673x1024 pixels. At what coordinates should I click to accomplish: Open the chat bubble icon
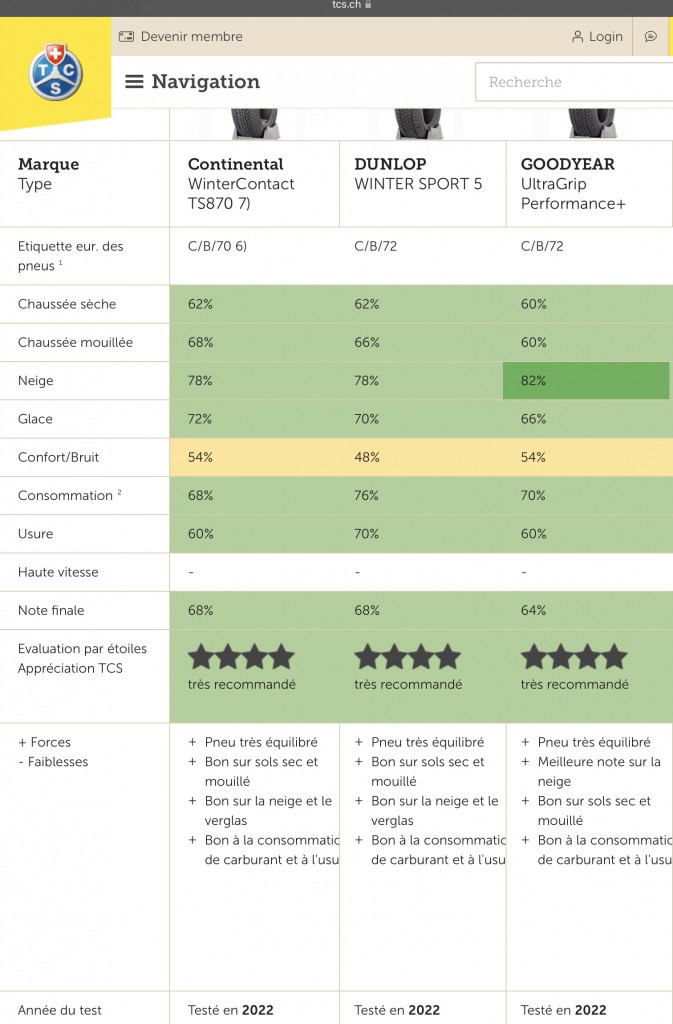[x=651, y=37]
